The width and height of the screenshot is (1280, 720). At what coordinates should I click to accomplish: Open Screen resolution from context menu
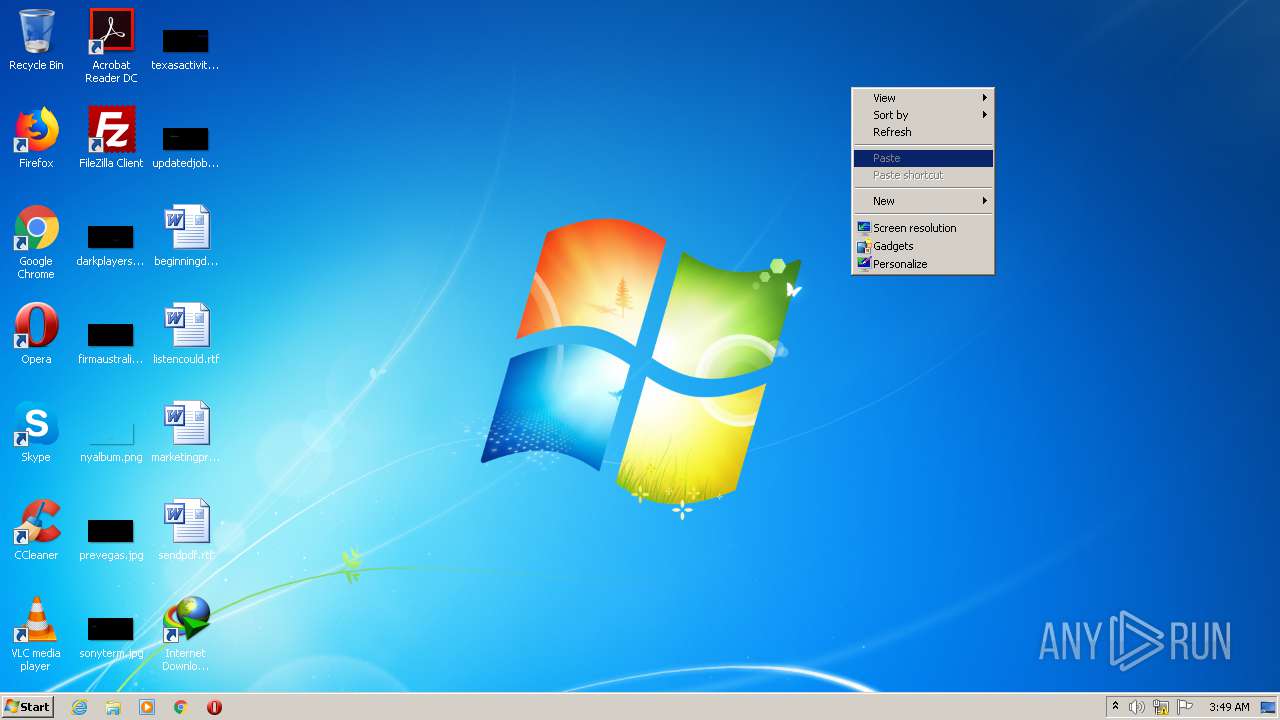click(x=923, y=228)
